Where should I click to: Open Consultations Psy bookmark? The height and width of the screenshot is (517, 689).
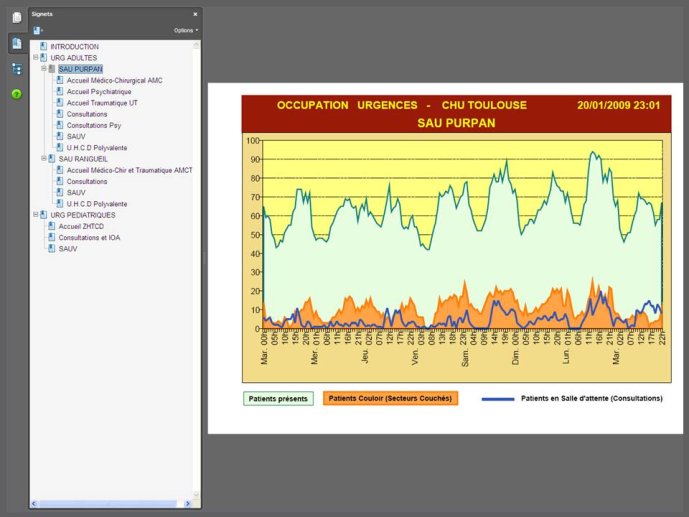[x=94, y=126]
